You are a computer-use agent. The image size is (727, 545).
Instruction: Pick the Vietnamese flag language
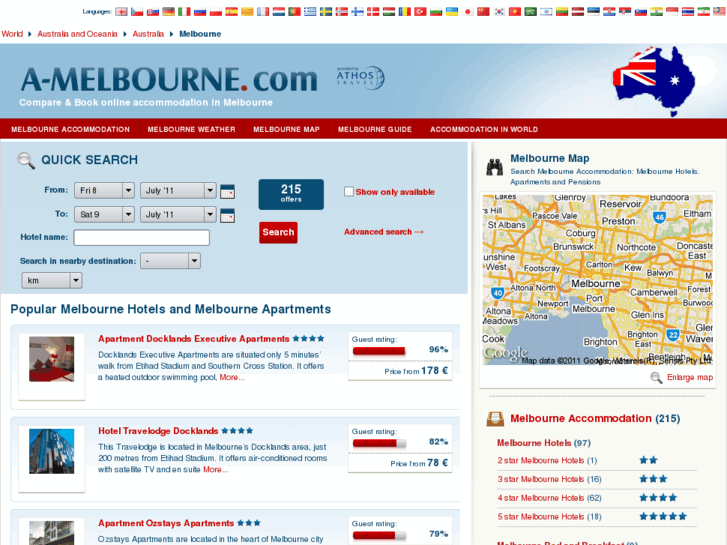515,12
